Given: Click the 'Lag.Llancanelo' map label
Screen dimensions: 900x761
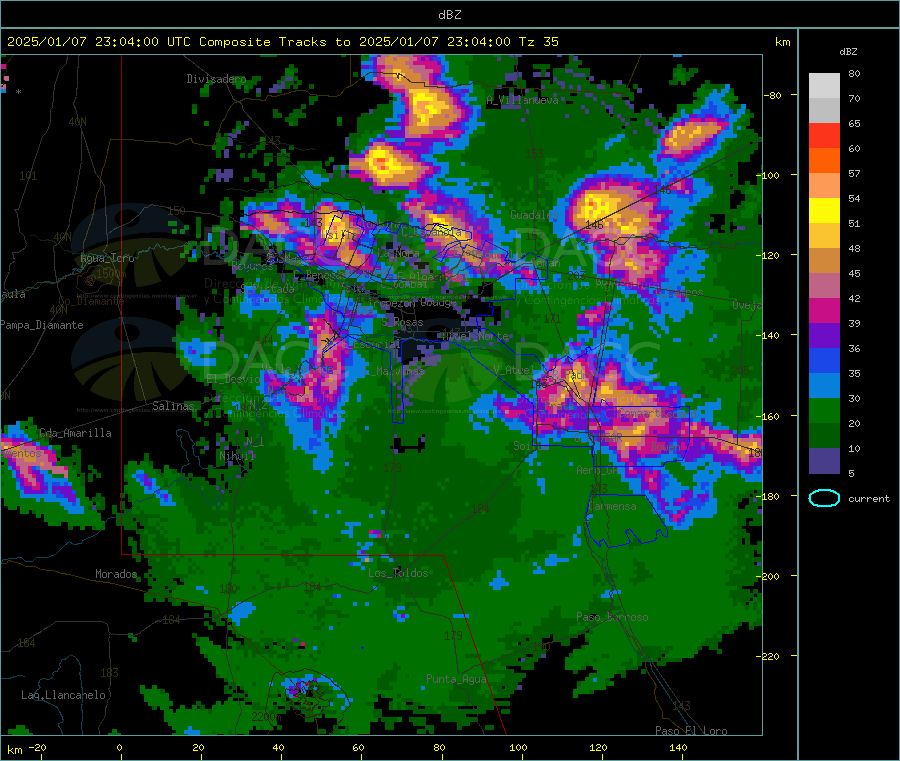Looking at the screenshot, I should (x=63, y=695).
